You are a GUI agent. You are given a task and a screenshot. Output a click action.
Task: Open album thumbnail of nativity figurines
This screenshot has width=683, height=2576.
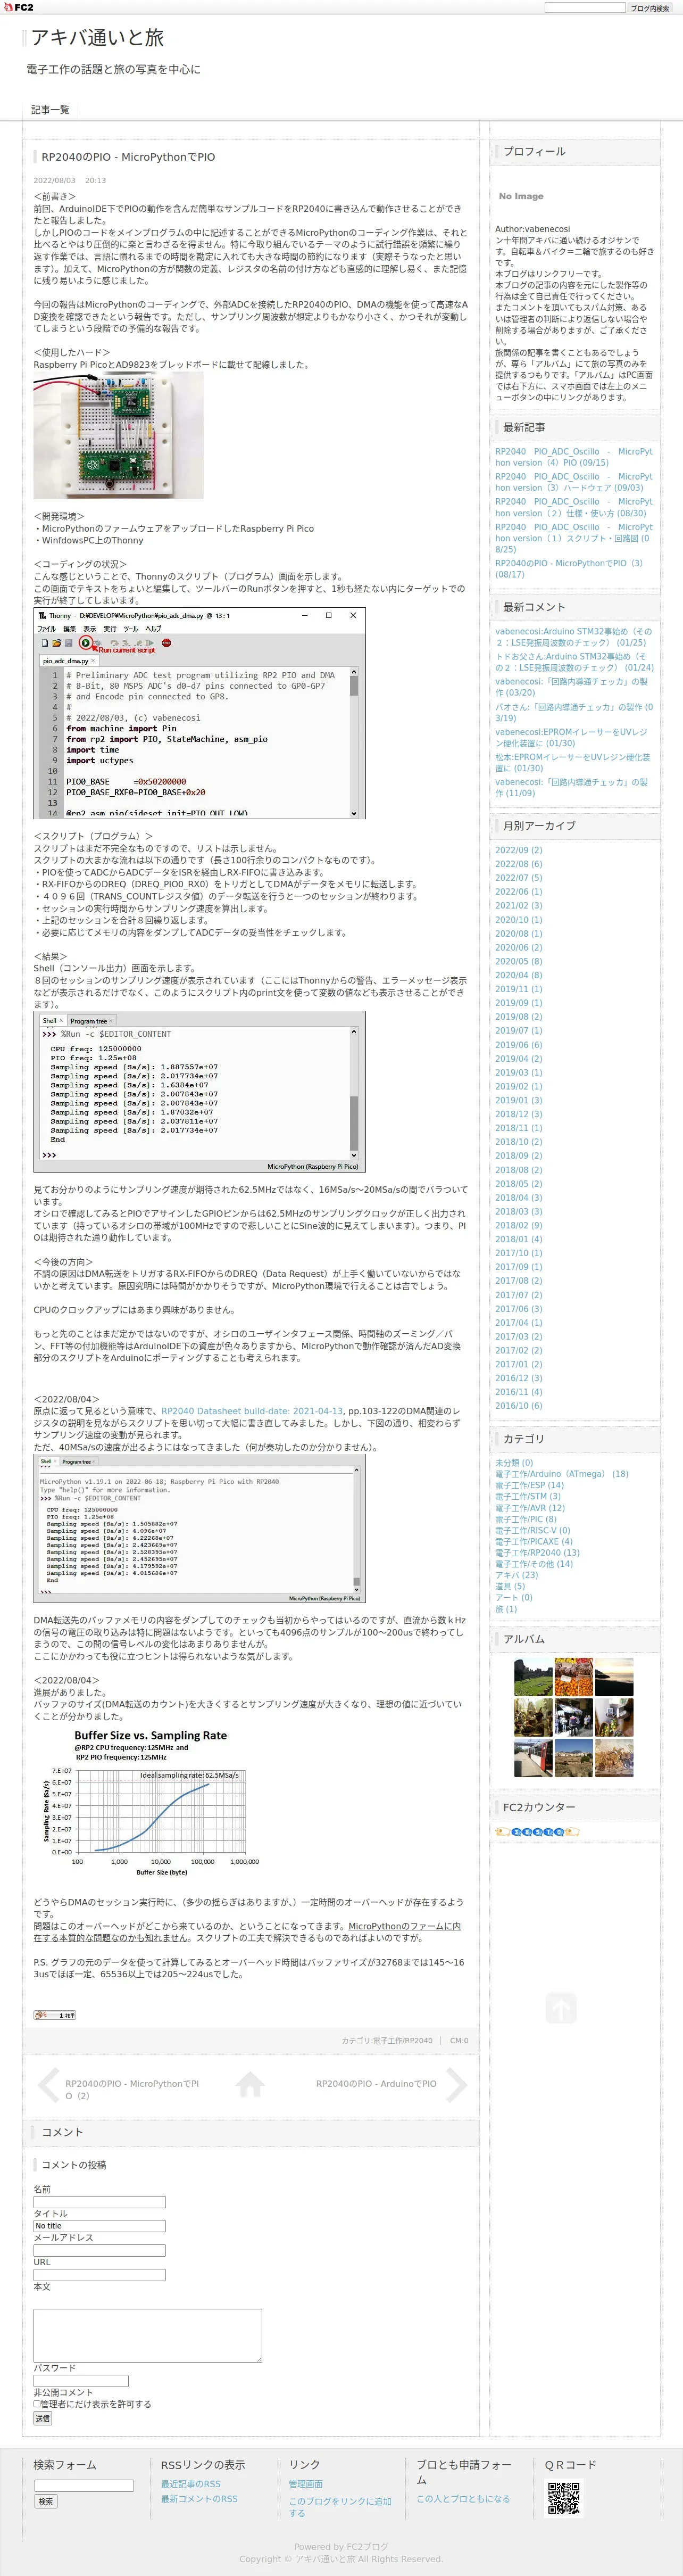tap(533, 1718)
